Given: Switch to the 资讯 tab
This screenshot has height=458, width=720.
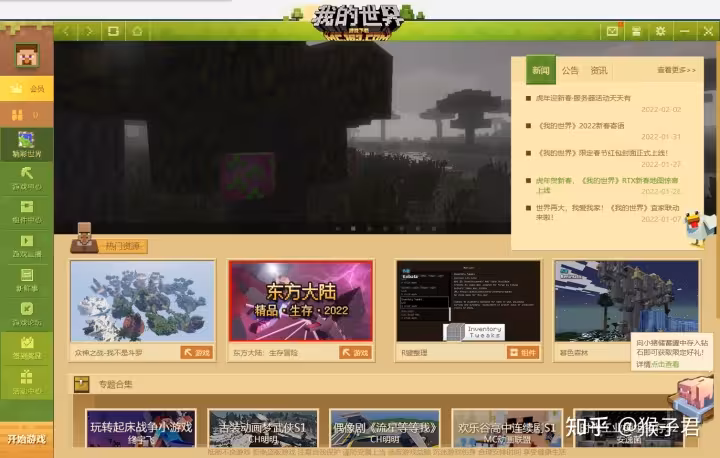Looking at the screenshot, I should 599,70.
